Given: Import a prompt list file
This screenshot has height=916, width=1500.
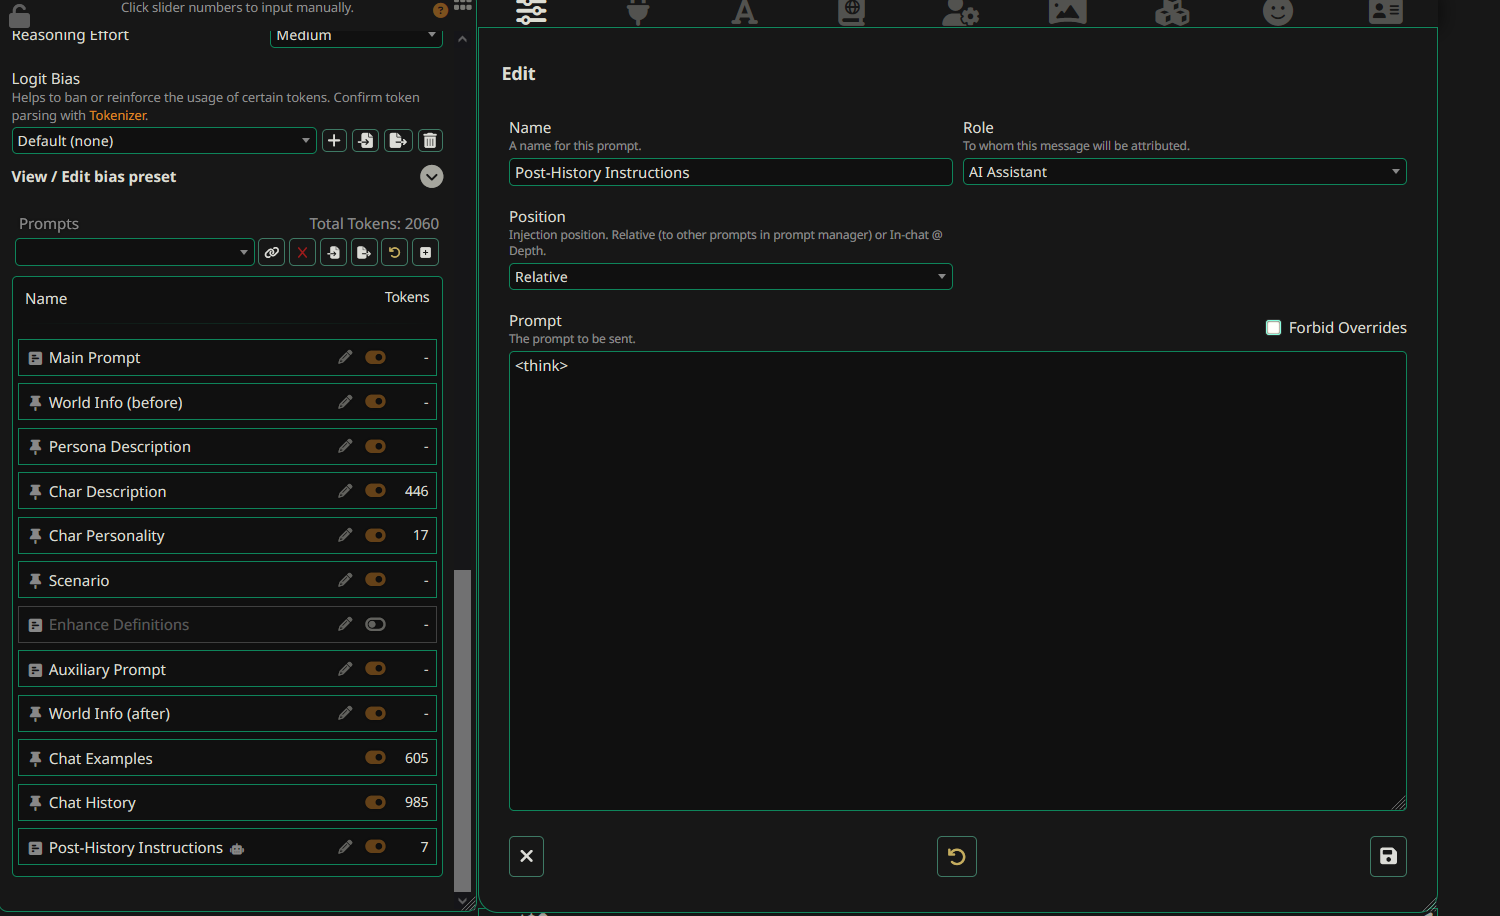Looking at the screenshot, I should click(333, 252).
